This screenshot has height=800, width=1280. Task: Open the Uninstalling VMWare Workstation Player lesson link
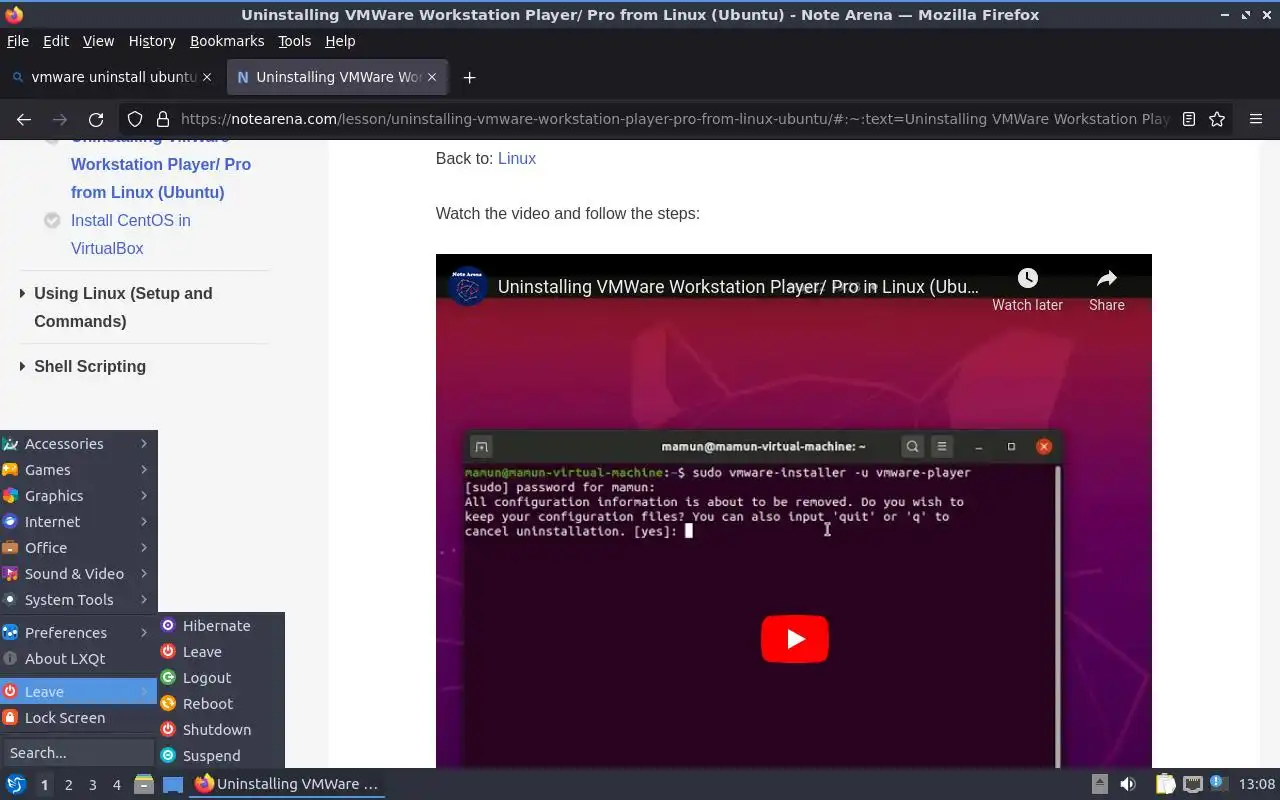pyautogui.click(x=161, y=166)
